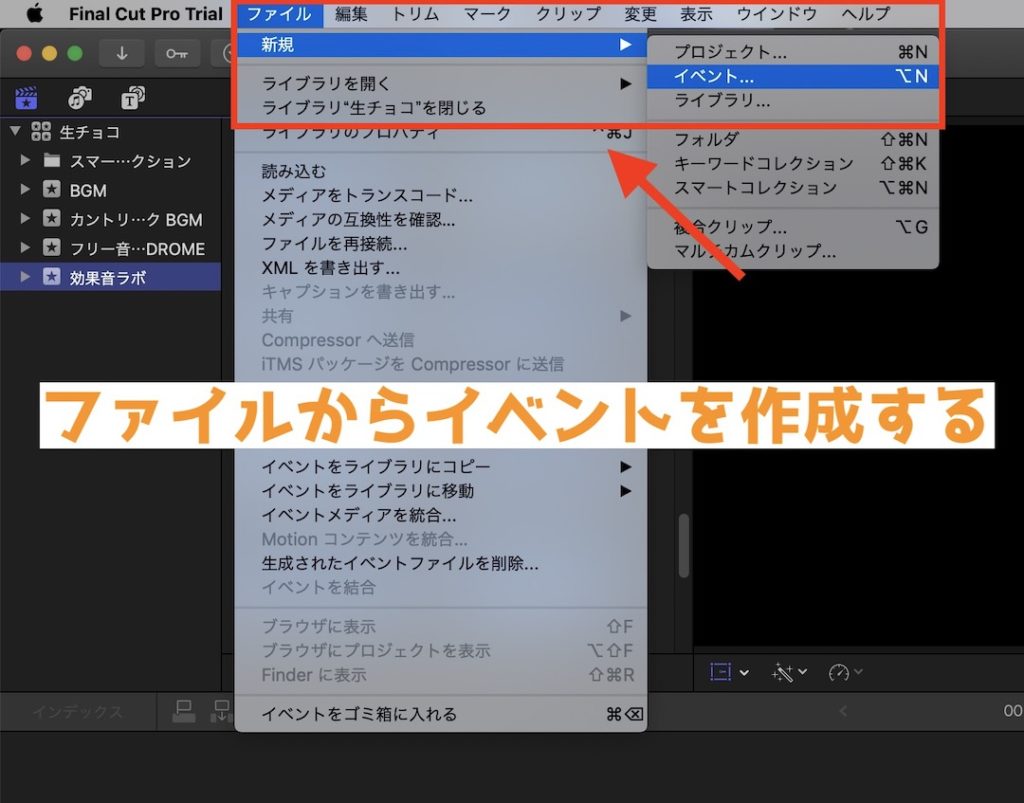
Task: Select the enhancements magic wand icon
Action: [x=785, y=672]
